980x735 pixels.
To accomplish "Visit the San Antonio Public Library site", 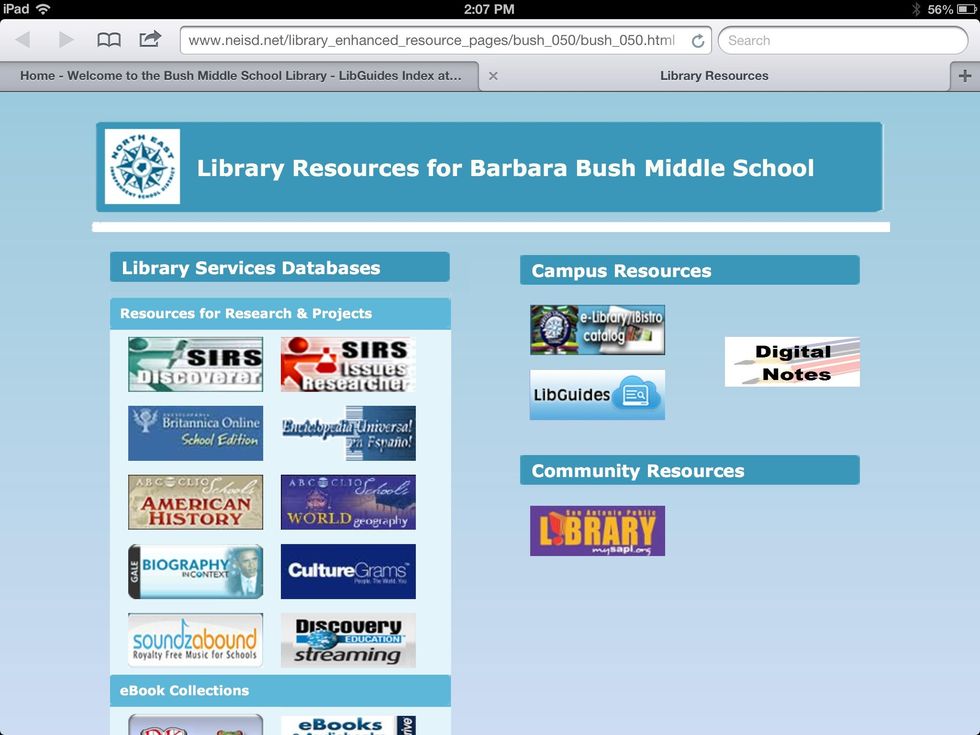I will click(597, 531).
